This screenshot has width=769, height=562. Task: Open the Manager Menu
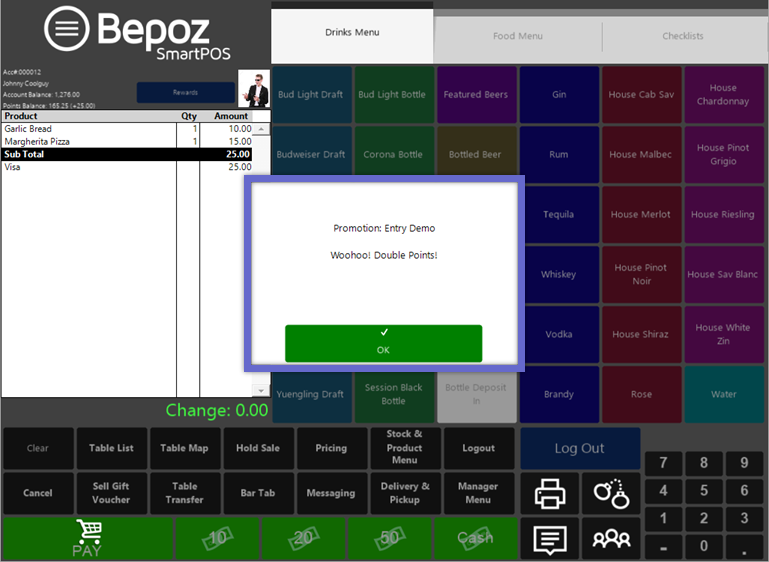pos(478,493)
